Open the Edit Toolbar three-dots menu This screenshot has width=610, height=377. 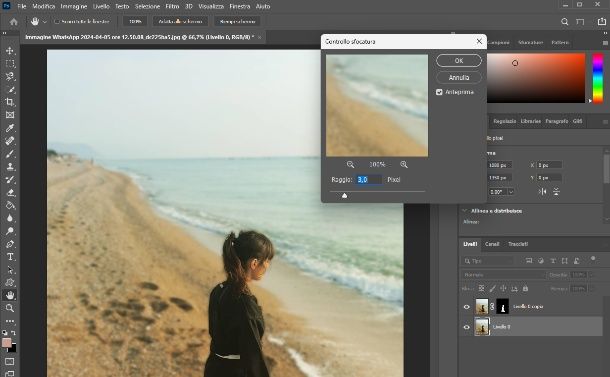tap(10, 321)
